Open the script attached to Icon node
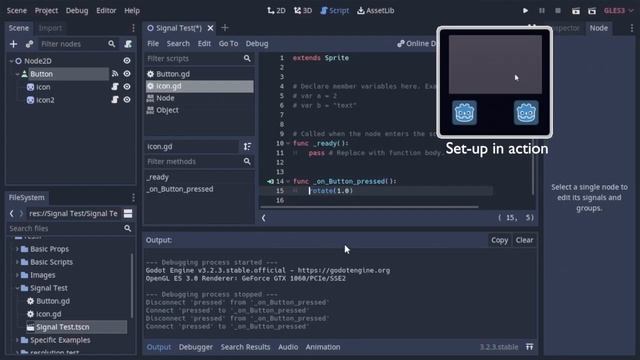Viewport: 640px width, 360px height. (115, 87)
